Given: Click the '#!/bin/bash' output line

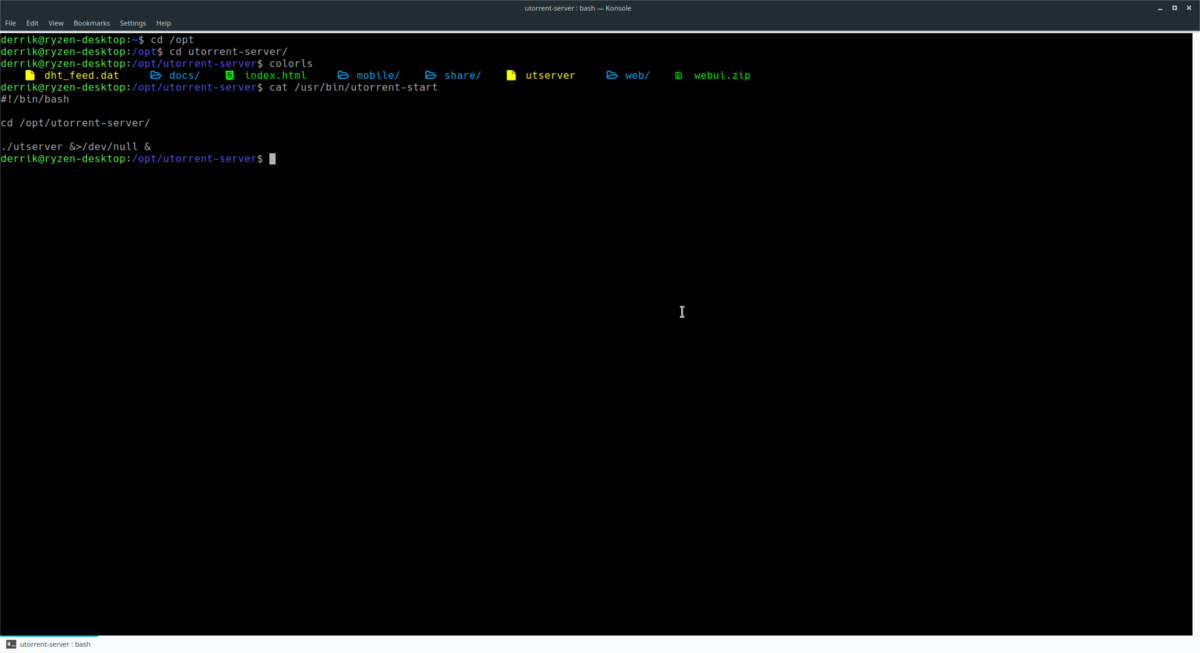Looking at the screenshot, I should pos(35,99).
